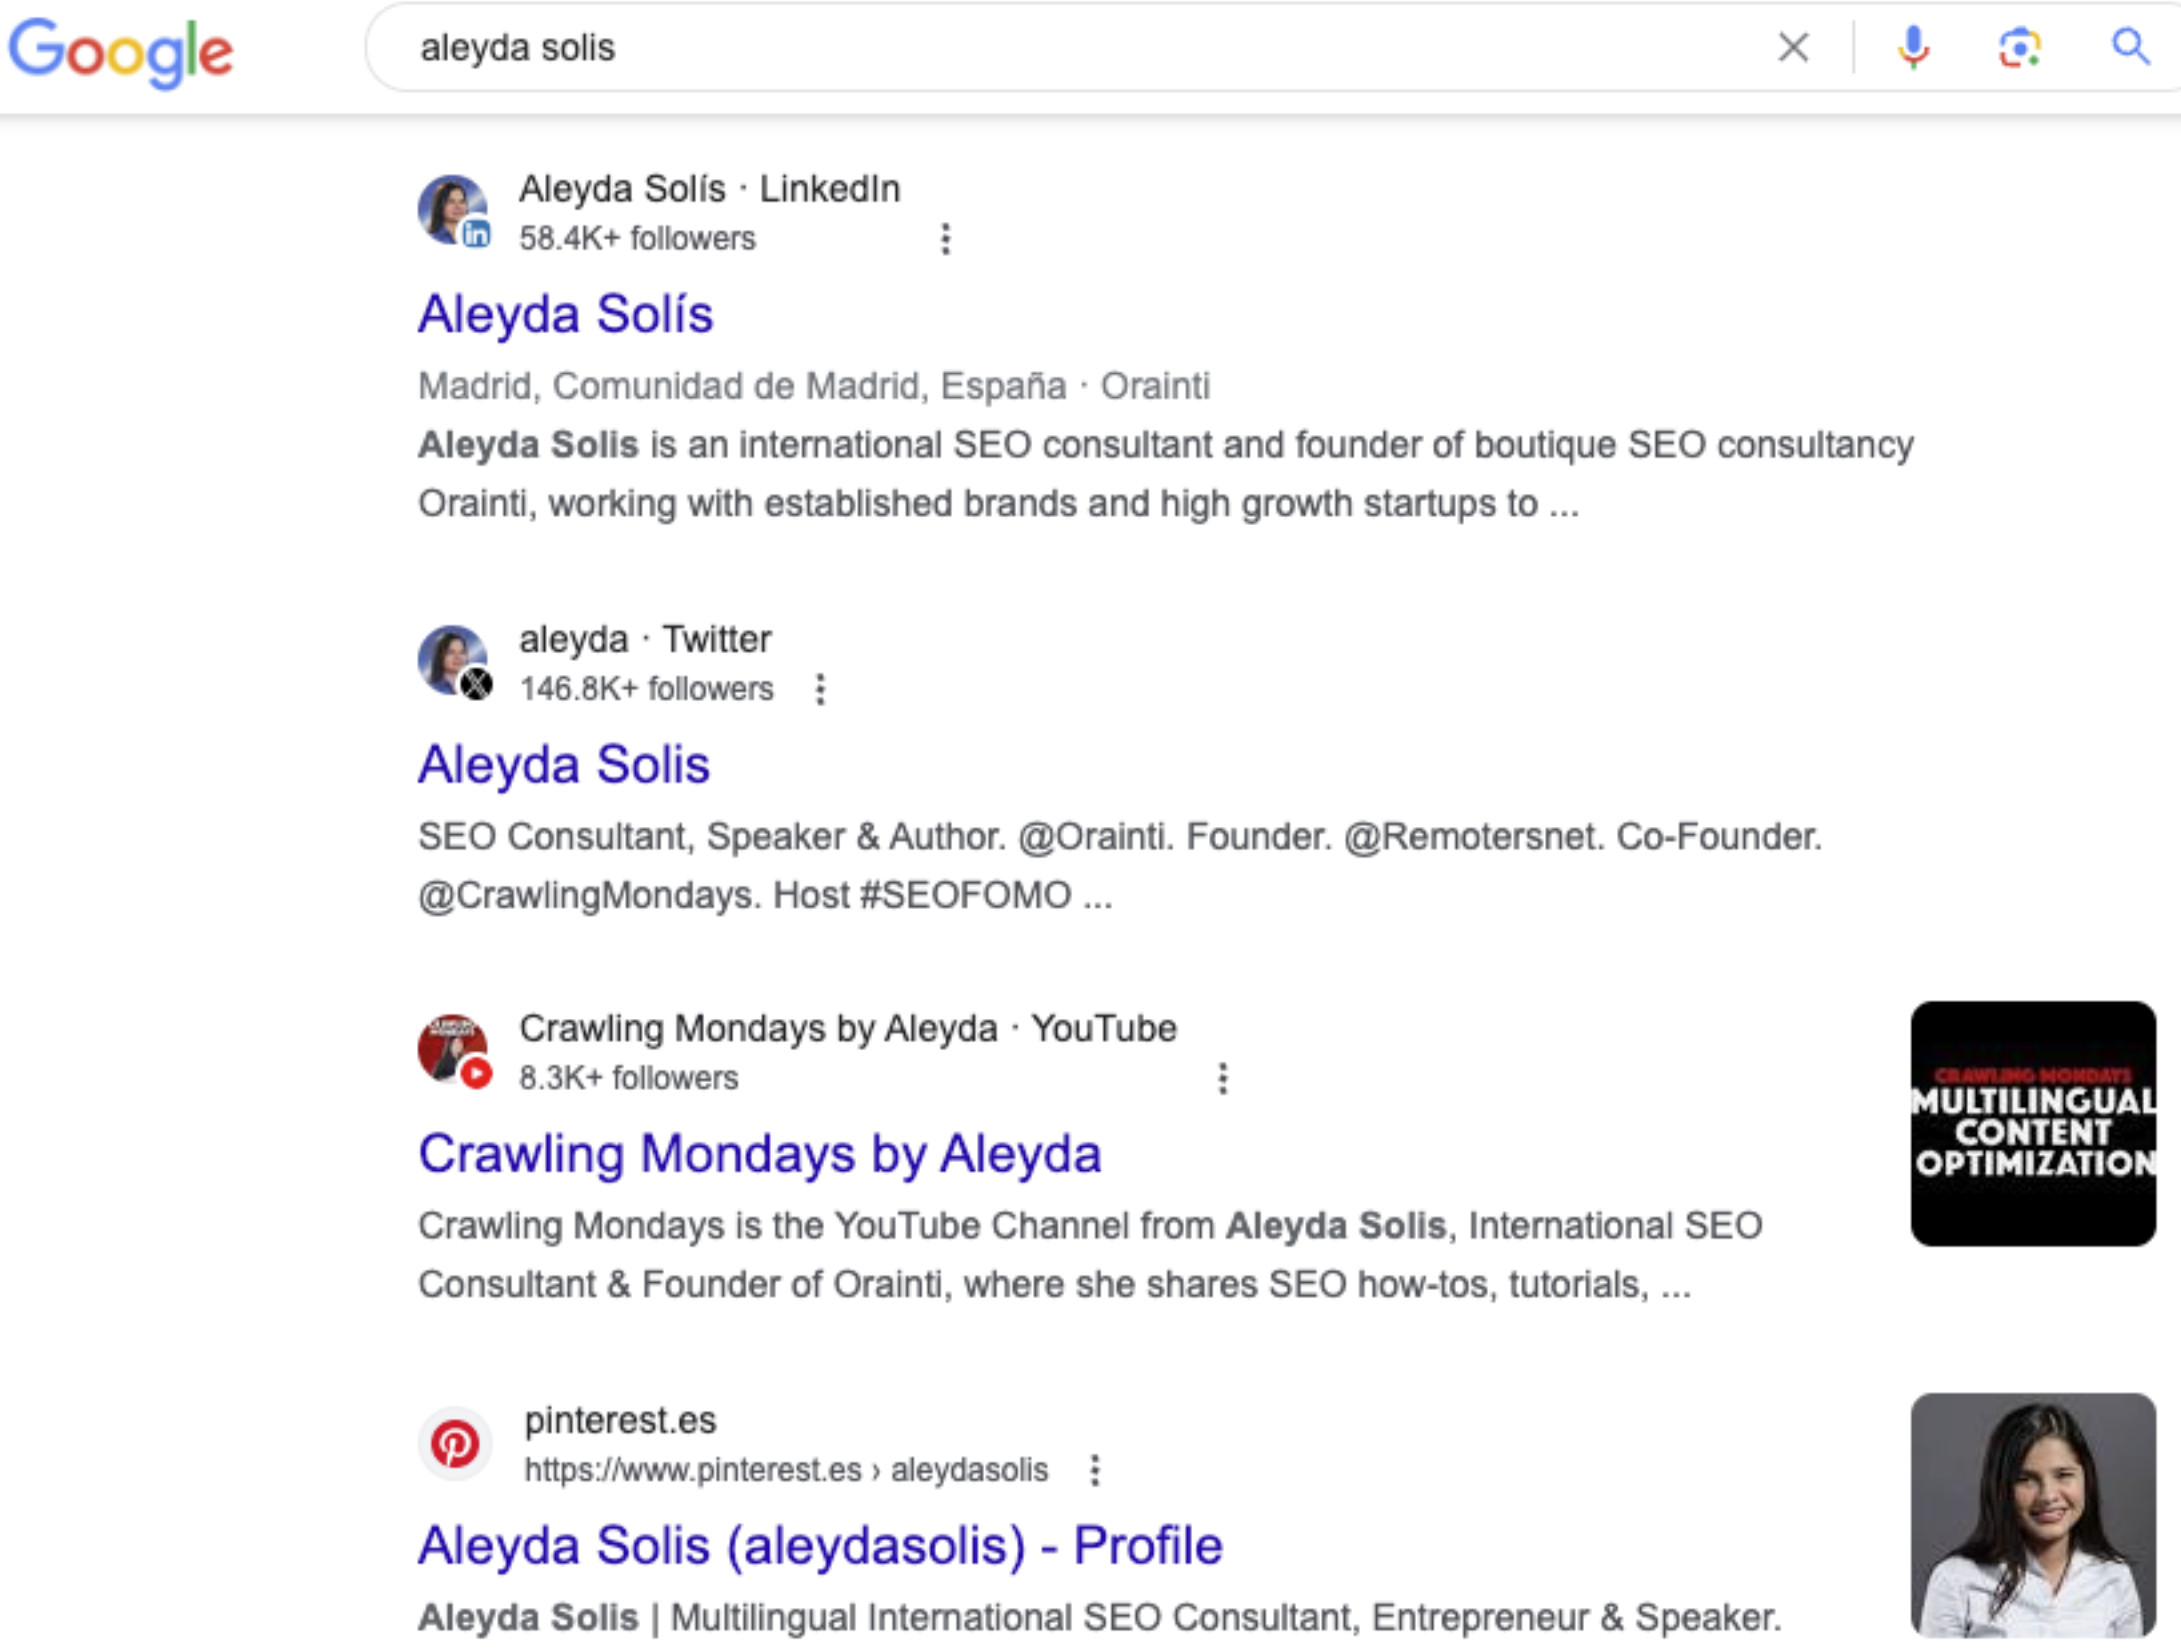Screen dimensions: 2181x1651
Task: Open the three-dot menu on the YouTube result
Action: [1222, 1078]
